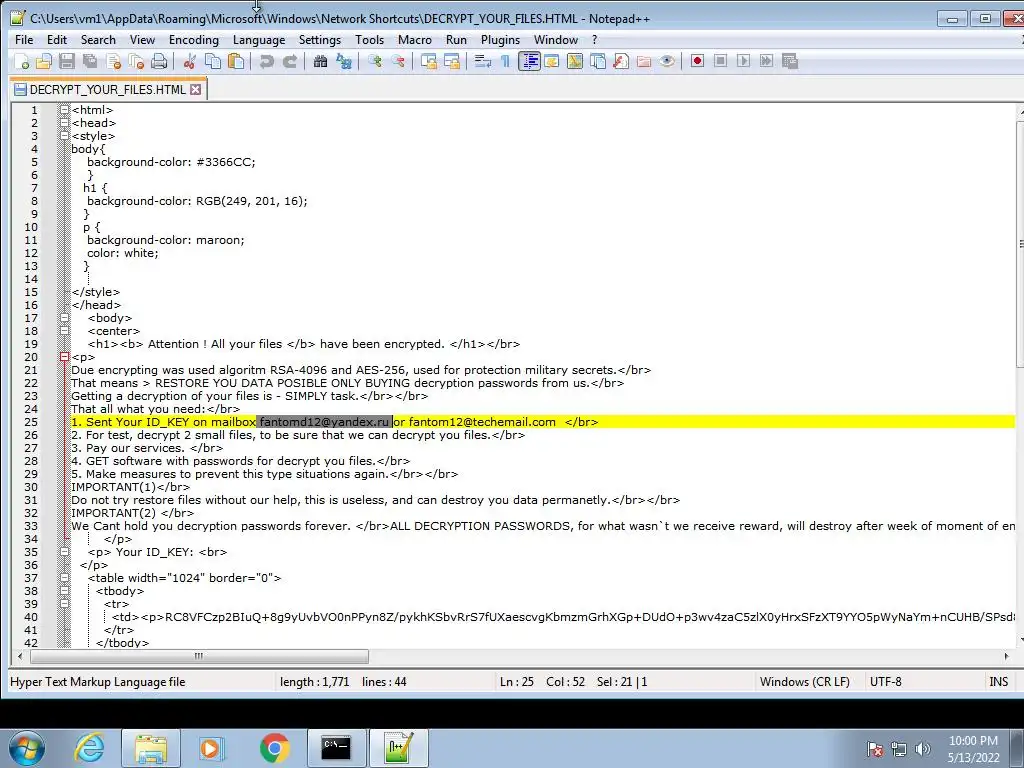The image size is (1024, 768).
Task: Toggle Show All Characters pilcrow icon
Action: pyautogui.click(x=505, y=61)
